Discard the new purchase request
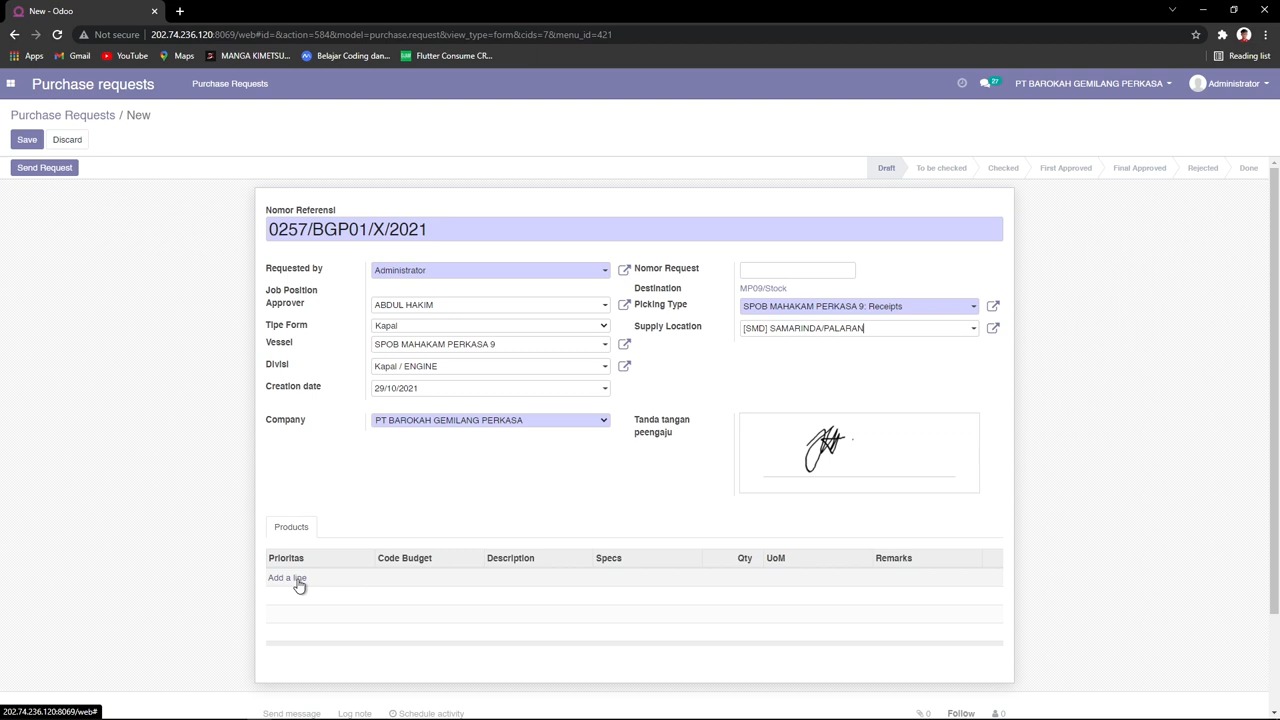Image resolution: width=1280 pixels, height=720 pixels. (x=67, y=140)
